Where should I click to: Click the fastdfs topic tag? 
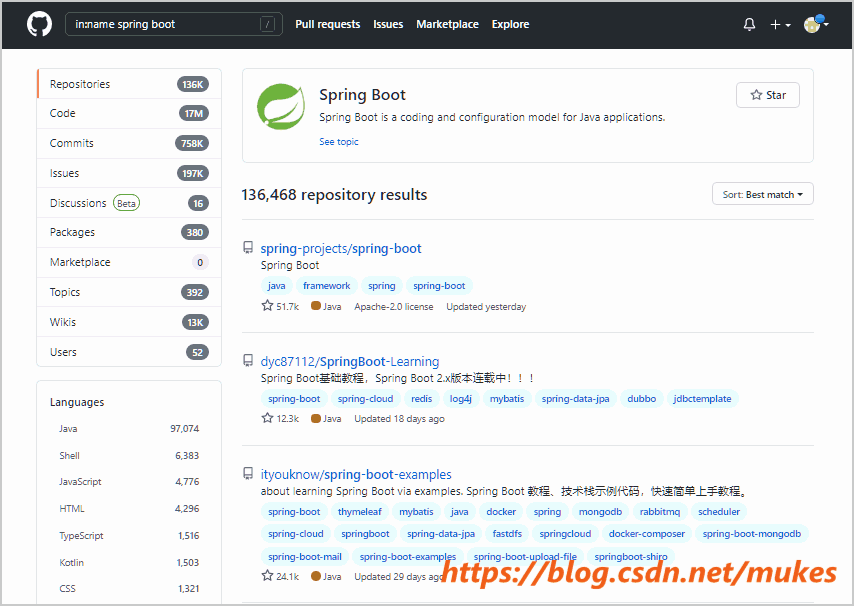click(x=507, y=534)
